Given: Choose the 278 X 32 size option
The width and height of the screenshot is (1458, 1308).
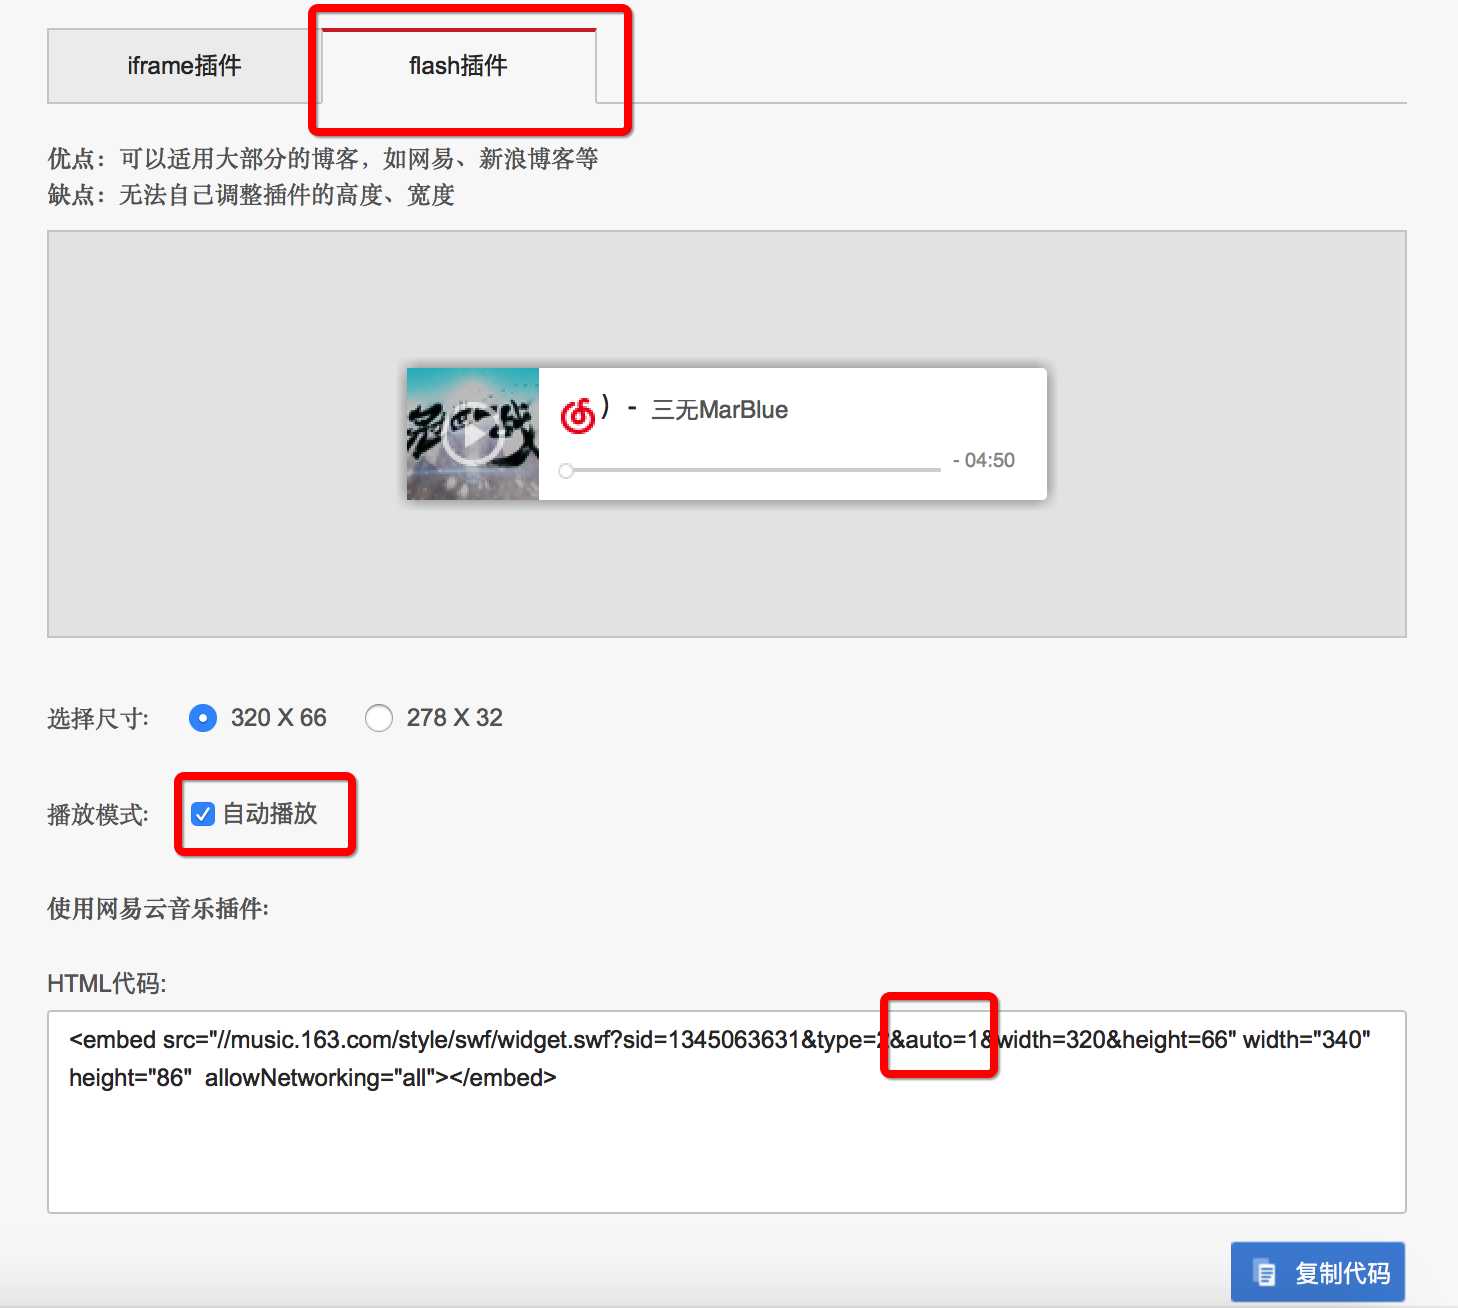Looking at the screenshot, I should click(x=379, y=718).
